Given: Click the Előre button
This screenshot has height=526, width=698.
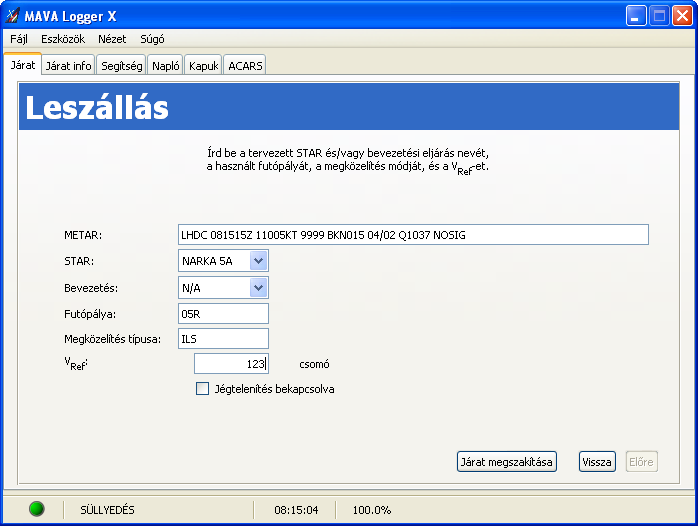Looking at the screenshot, I should (x=641, y=462).
